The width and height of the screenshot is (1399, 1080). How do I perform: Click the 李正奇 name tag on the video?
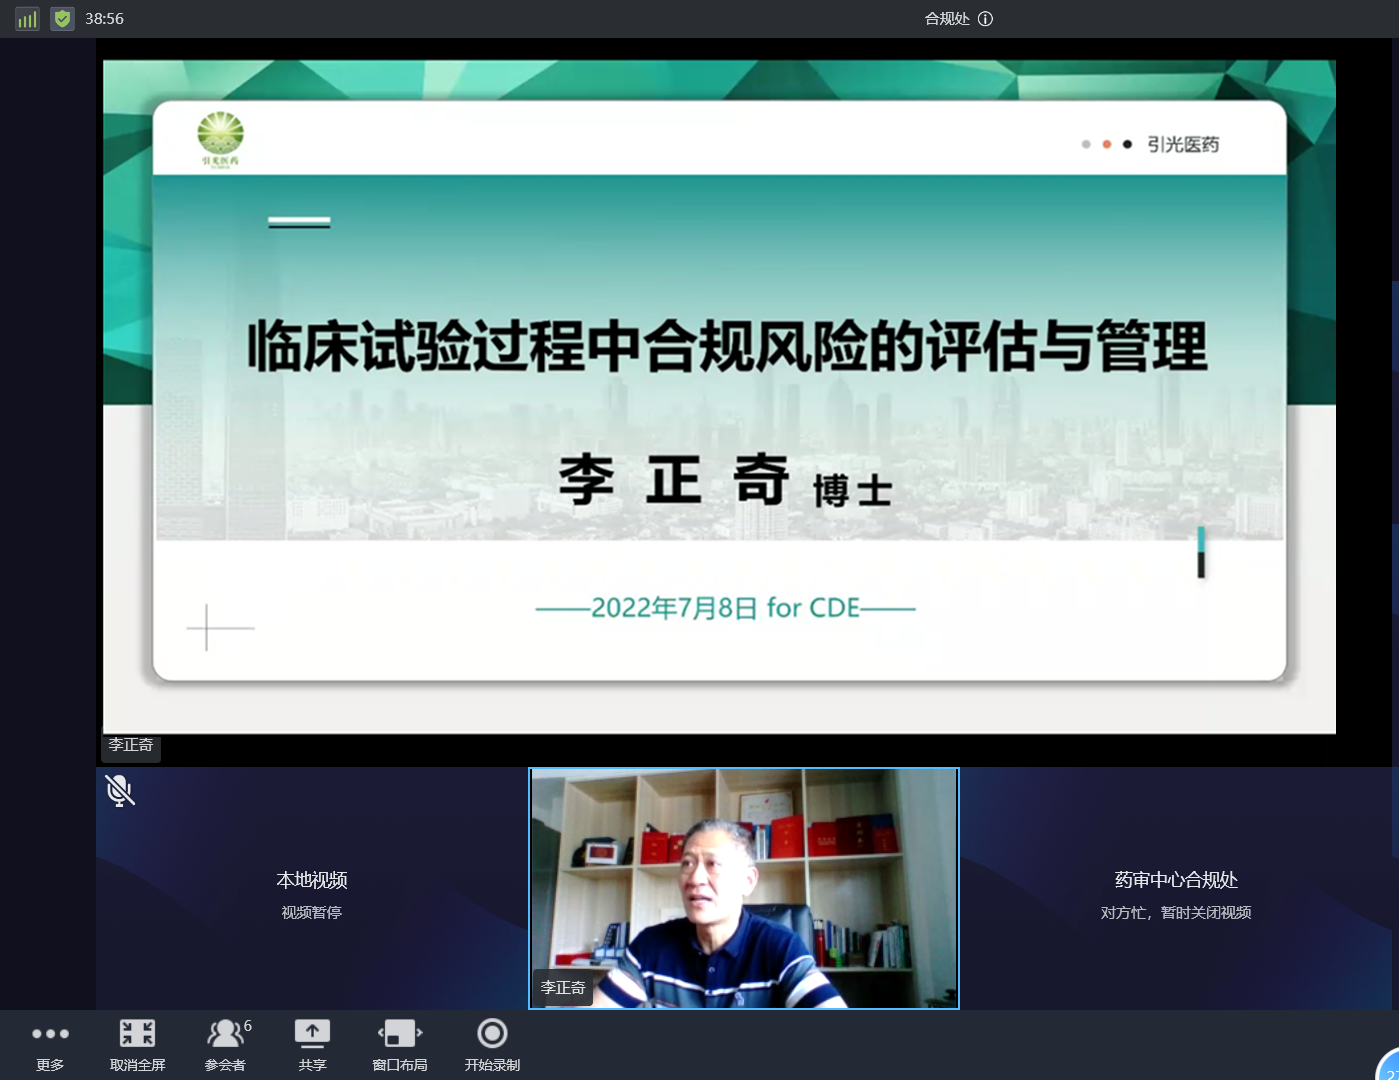point(563,988)
